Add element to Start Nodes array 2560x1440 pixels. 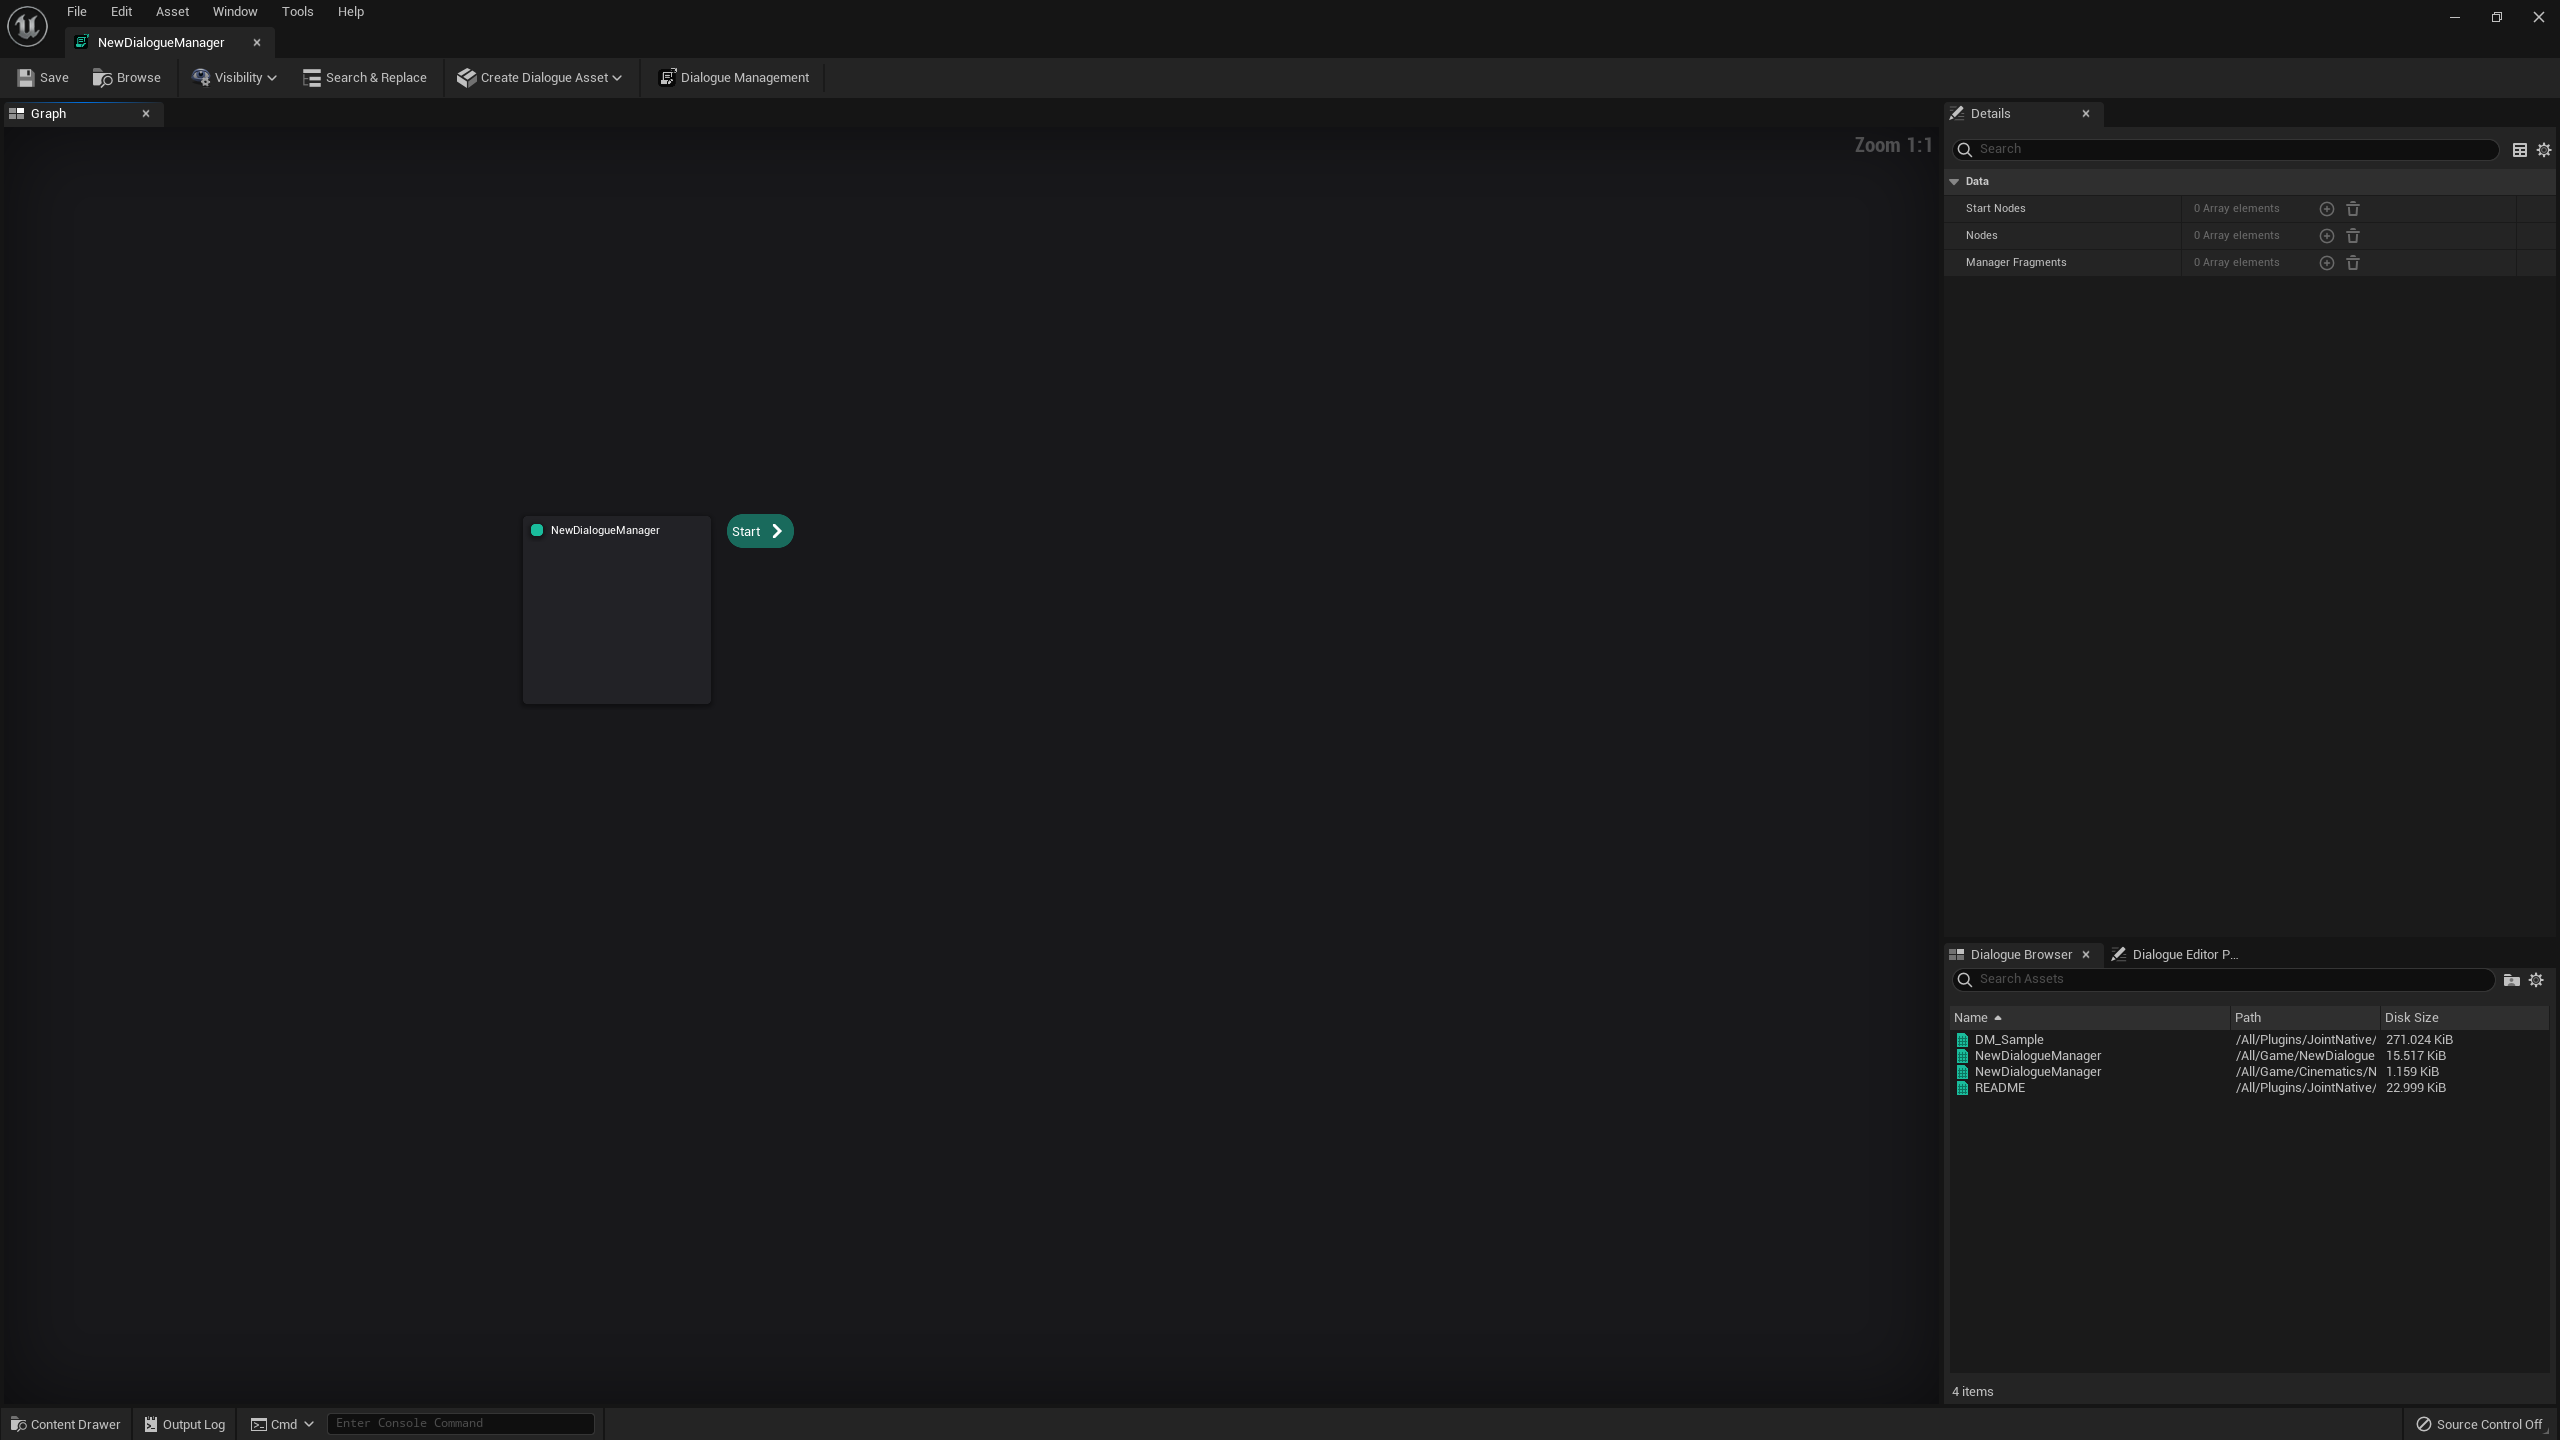click(x=2326, y=209)
